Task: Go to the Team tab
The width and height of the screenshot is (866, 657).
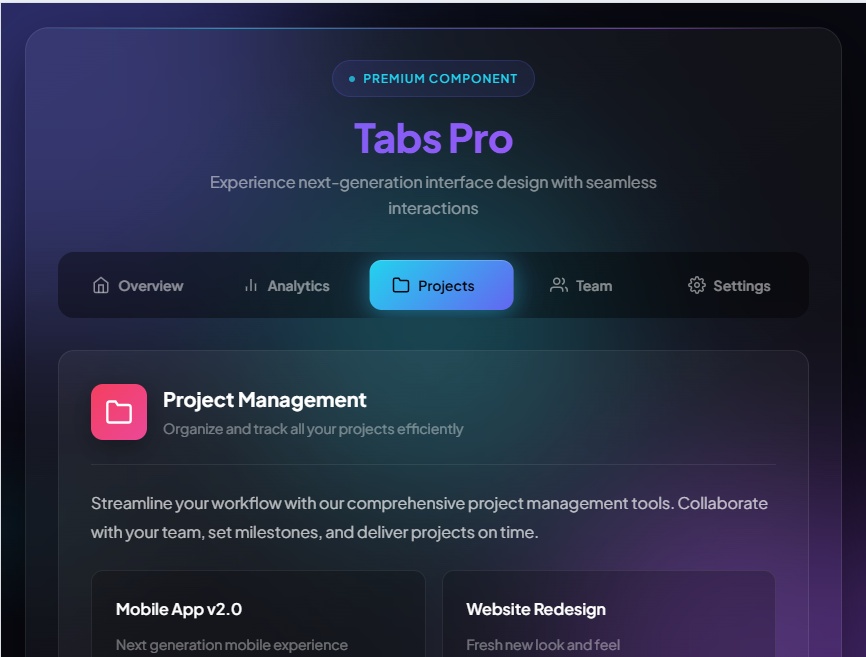Action: (581, 285)
